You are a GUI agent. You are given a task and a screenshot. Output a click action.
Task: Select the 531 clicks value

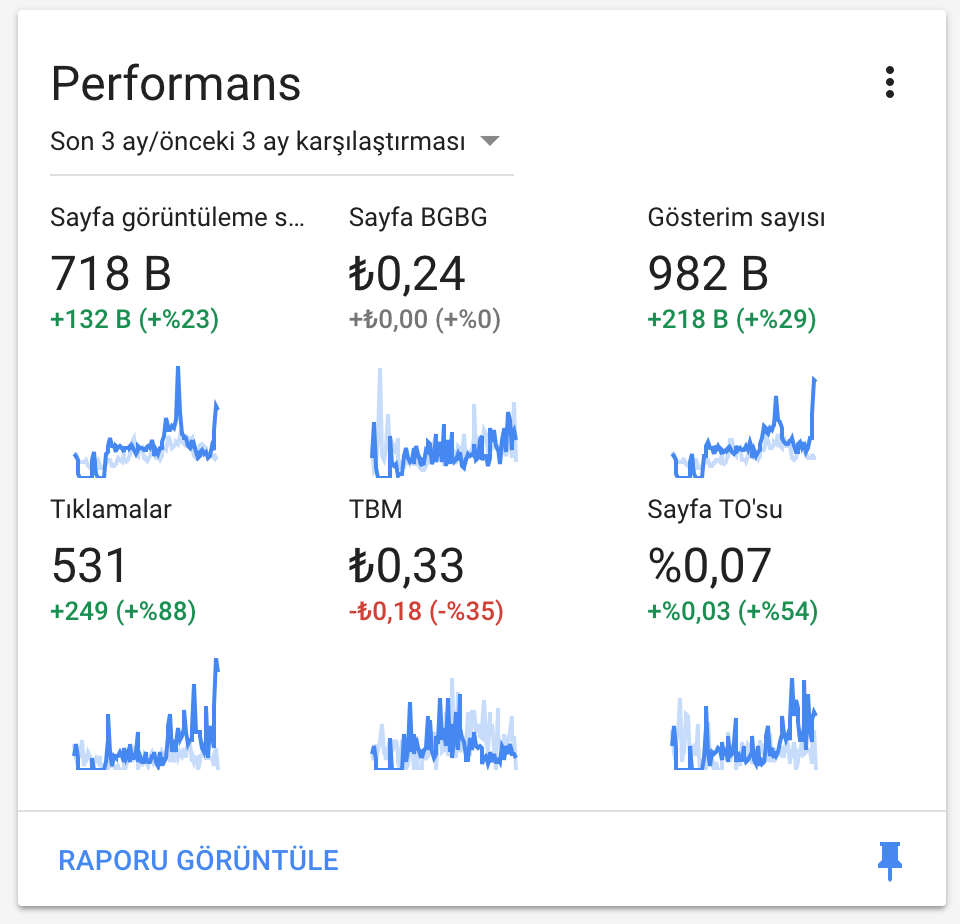89,565
